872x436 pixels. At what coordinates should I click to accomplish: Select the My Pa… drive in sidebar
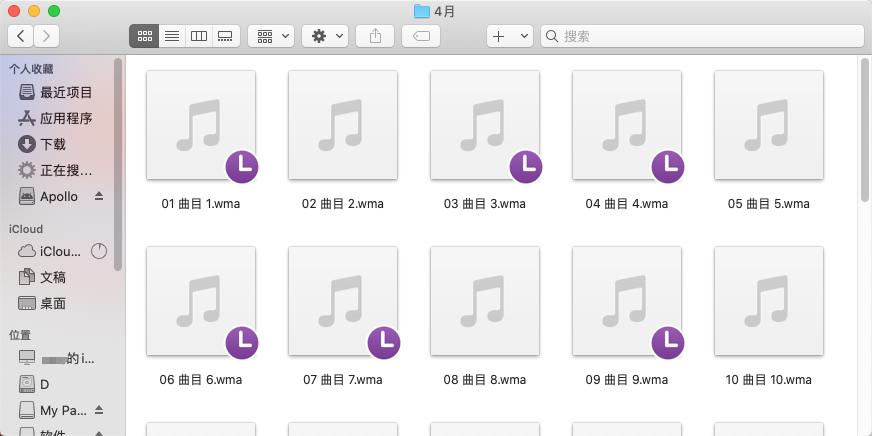point(53,410)
